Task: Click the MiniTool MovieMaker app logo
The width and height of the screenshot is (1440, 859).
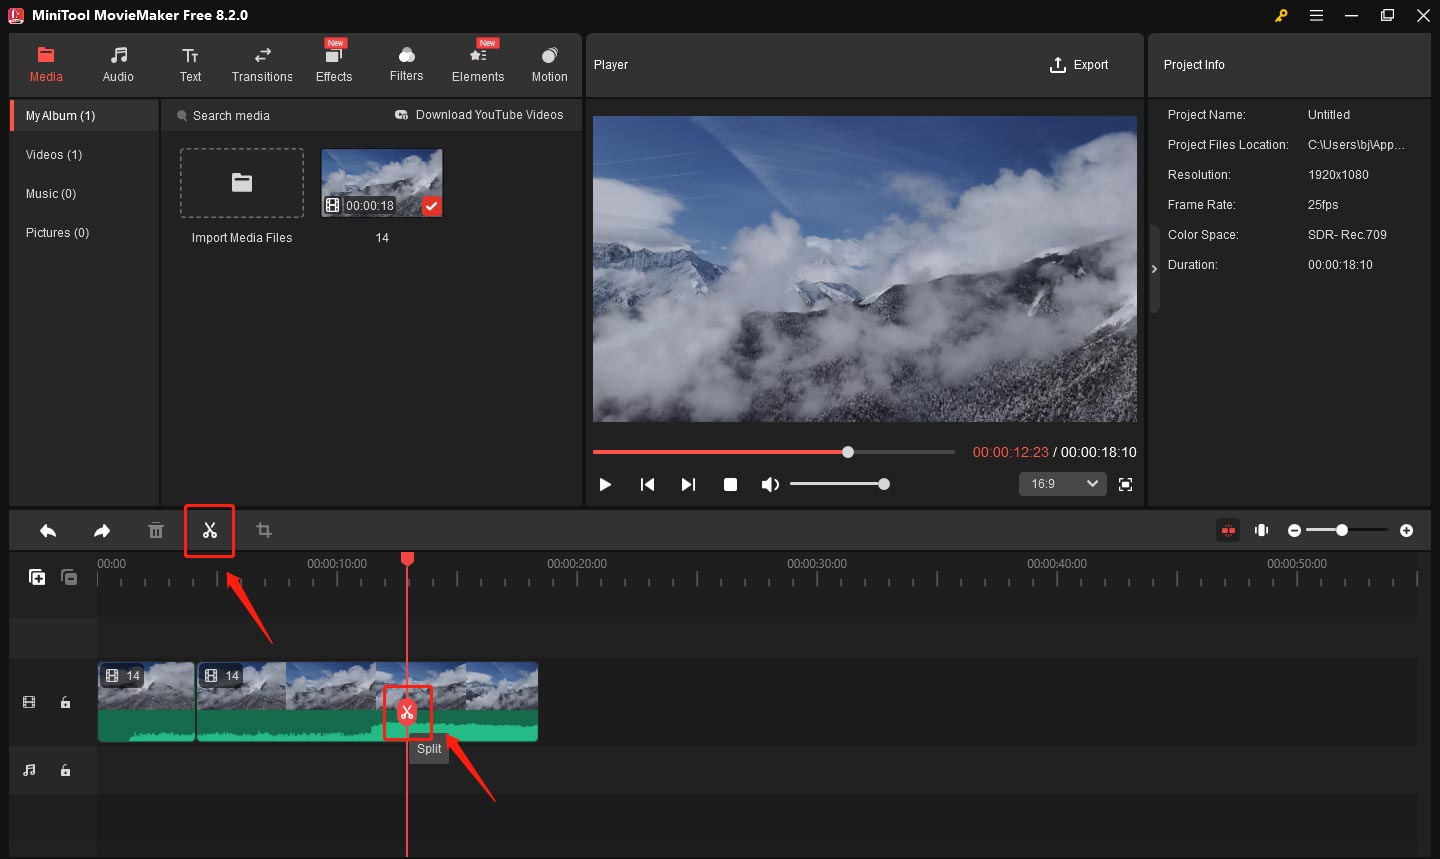Action: click(x=16, y=15)
